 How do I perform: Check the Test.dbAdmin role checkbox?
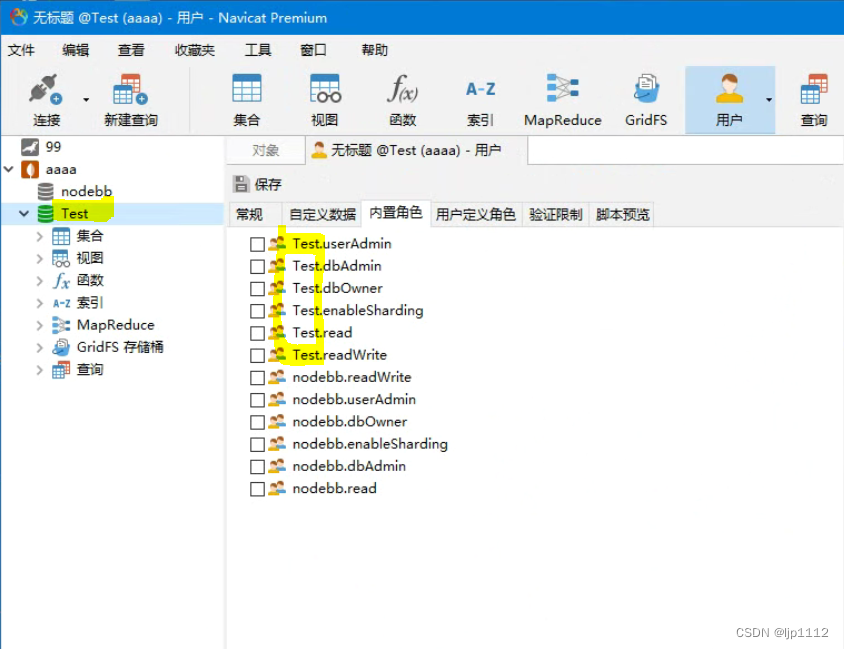(x=257, y=266)
